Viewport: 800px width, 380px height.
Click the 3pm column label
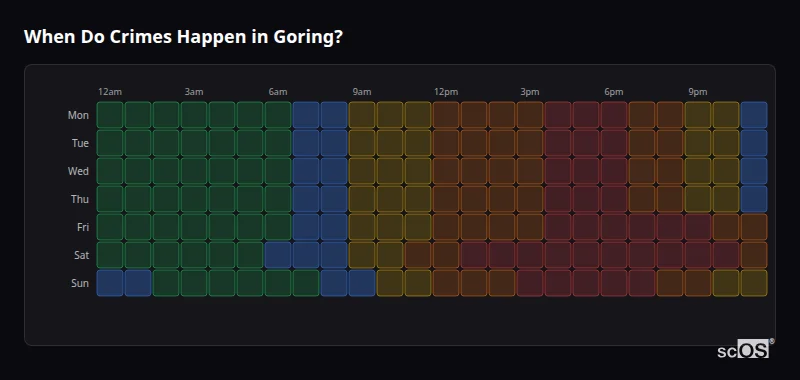[530, 92]
